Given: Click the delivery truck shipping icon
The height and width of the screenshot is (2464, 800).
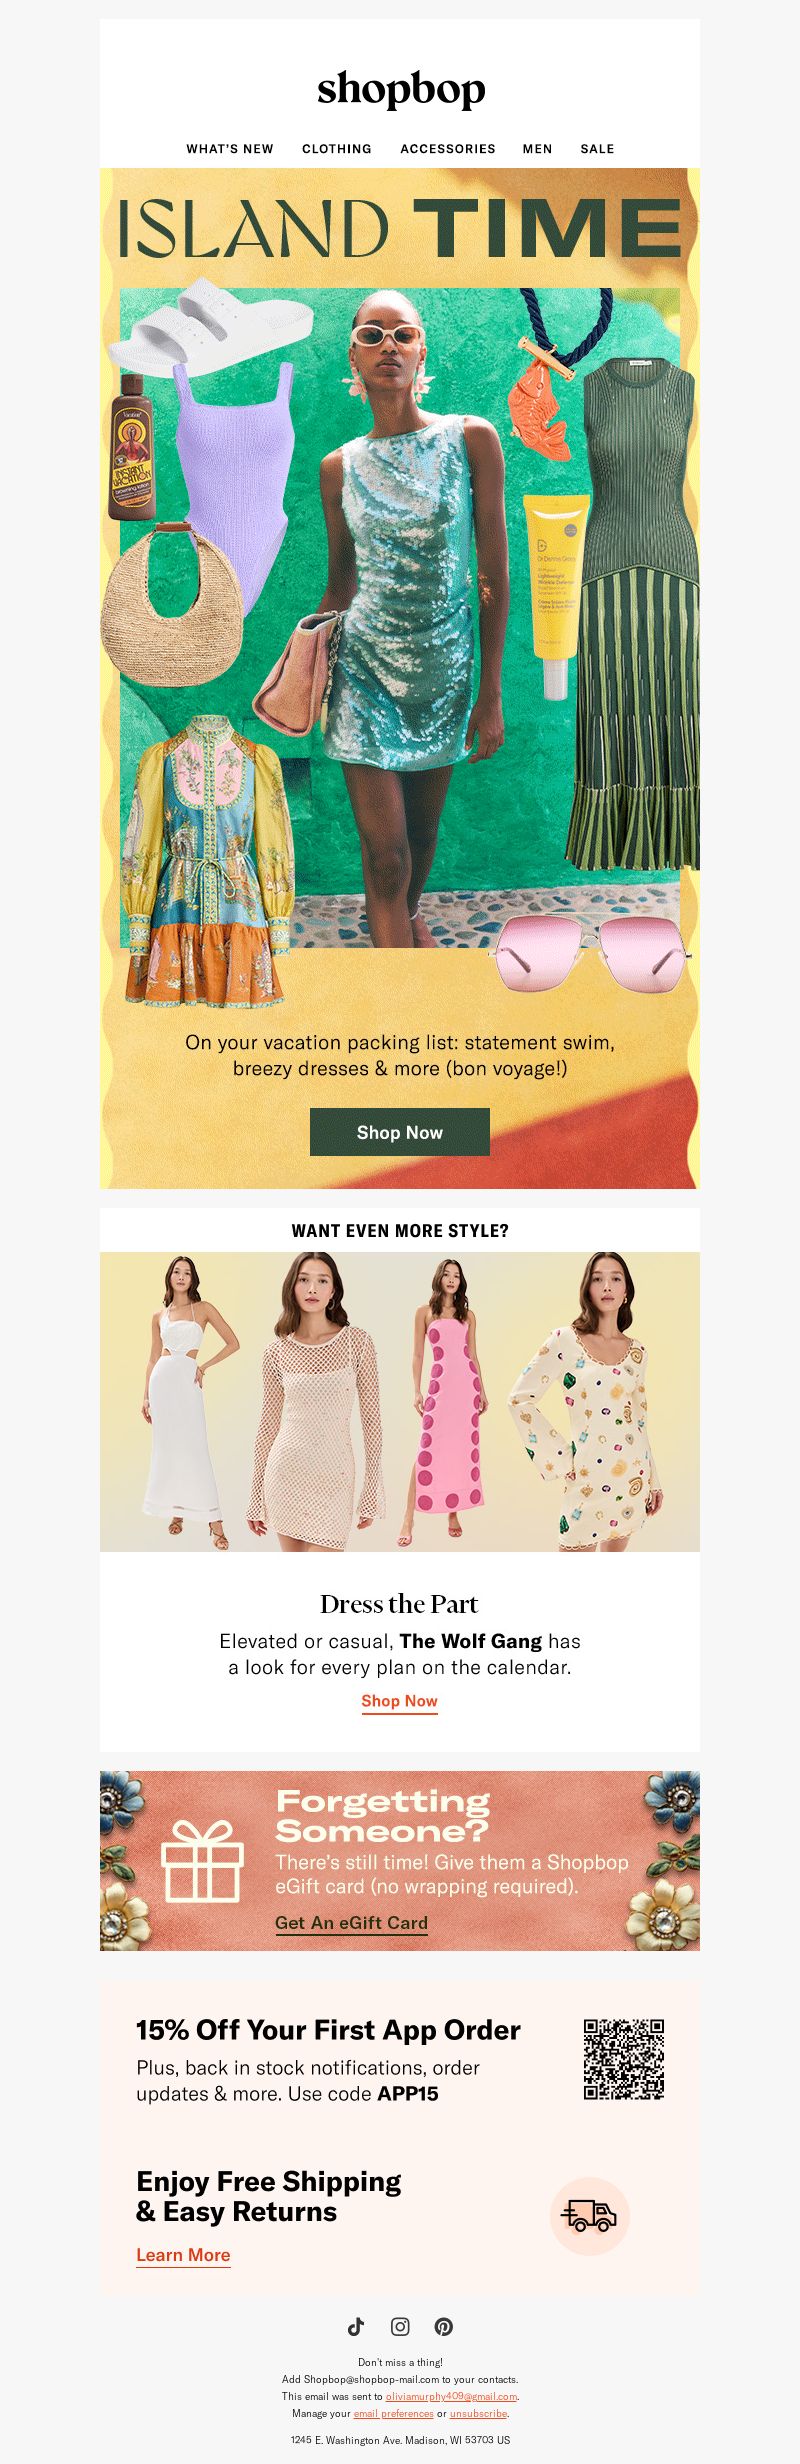Looking at the screenshot, I should (590, 2216).
